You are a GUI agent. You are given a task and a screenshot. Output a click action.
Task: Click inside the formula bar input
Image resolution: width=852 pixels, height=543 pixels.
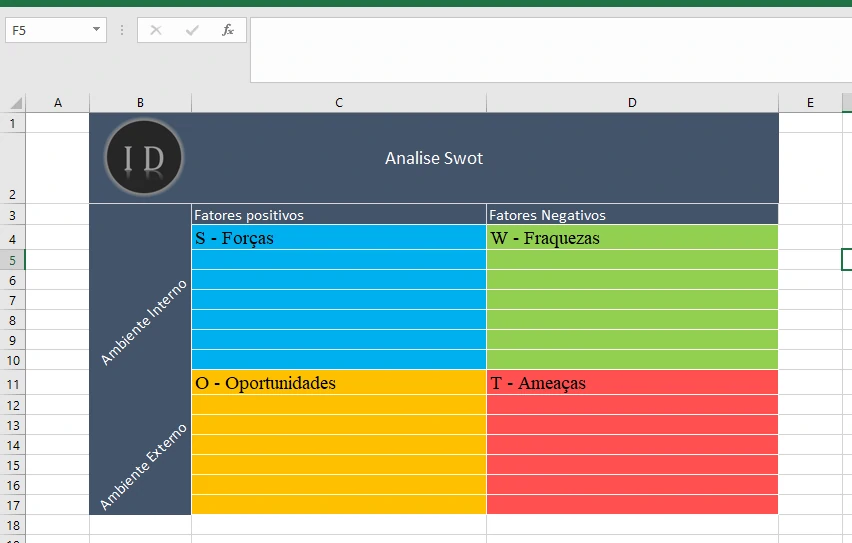point(550,50)
